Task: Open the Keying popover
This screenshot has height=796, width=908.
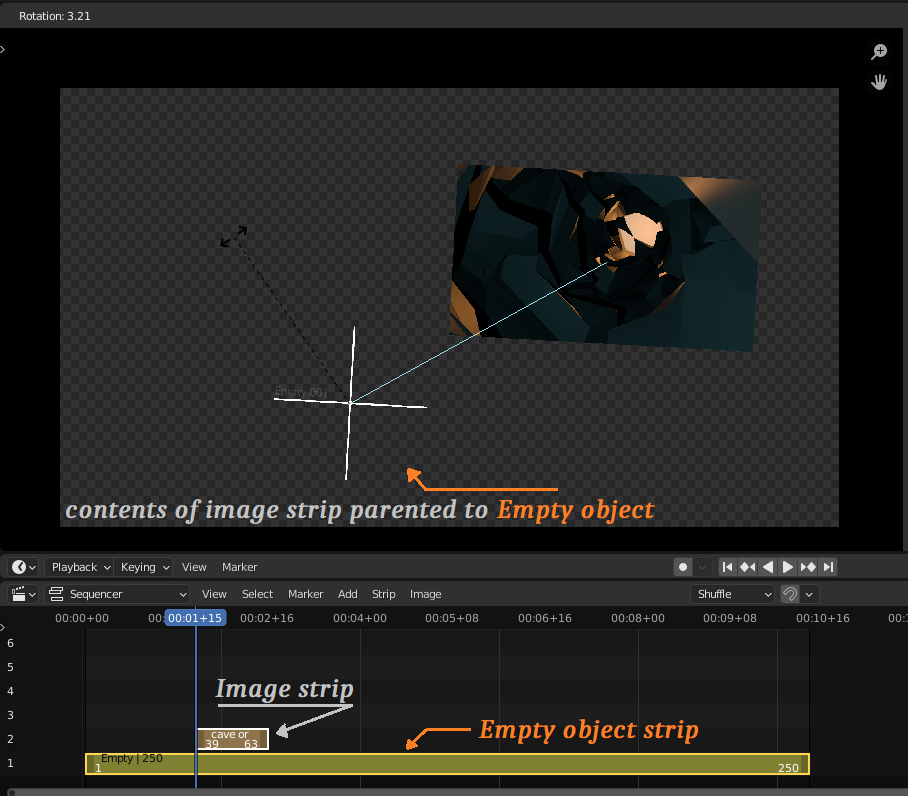Action: pyautogui.click(x=144, y=567)
